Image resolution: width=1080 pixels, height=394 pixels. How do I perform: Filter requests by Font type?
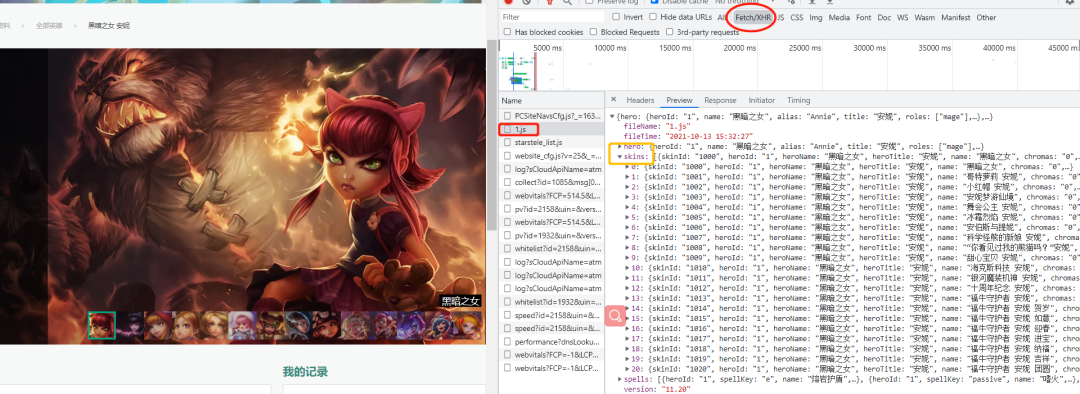click(x=864, y=18)
